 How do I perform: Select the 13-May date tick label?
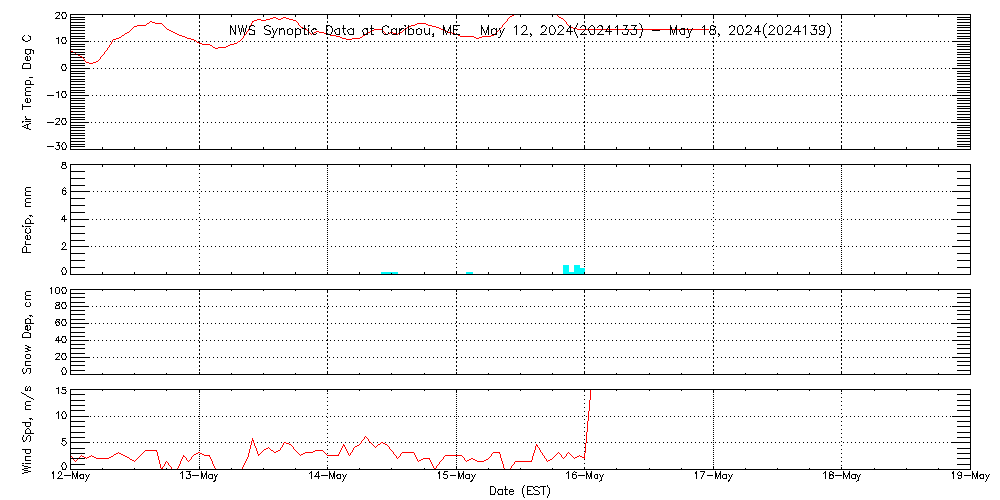[199, 477]
